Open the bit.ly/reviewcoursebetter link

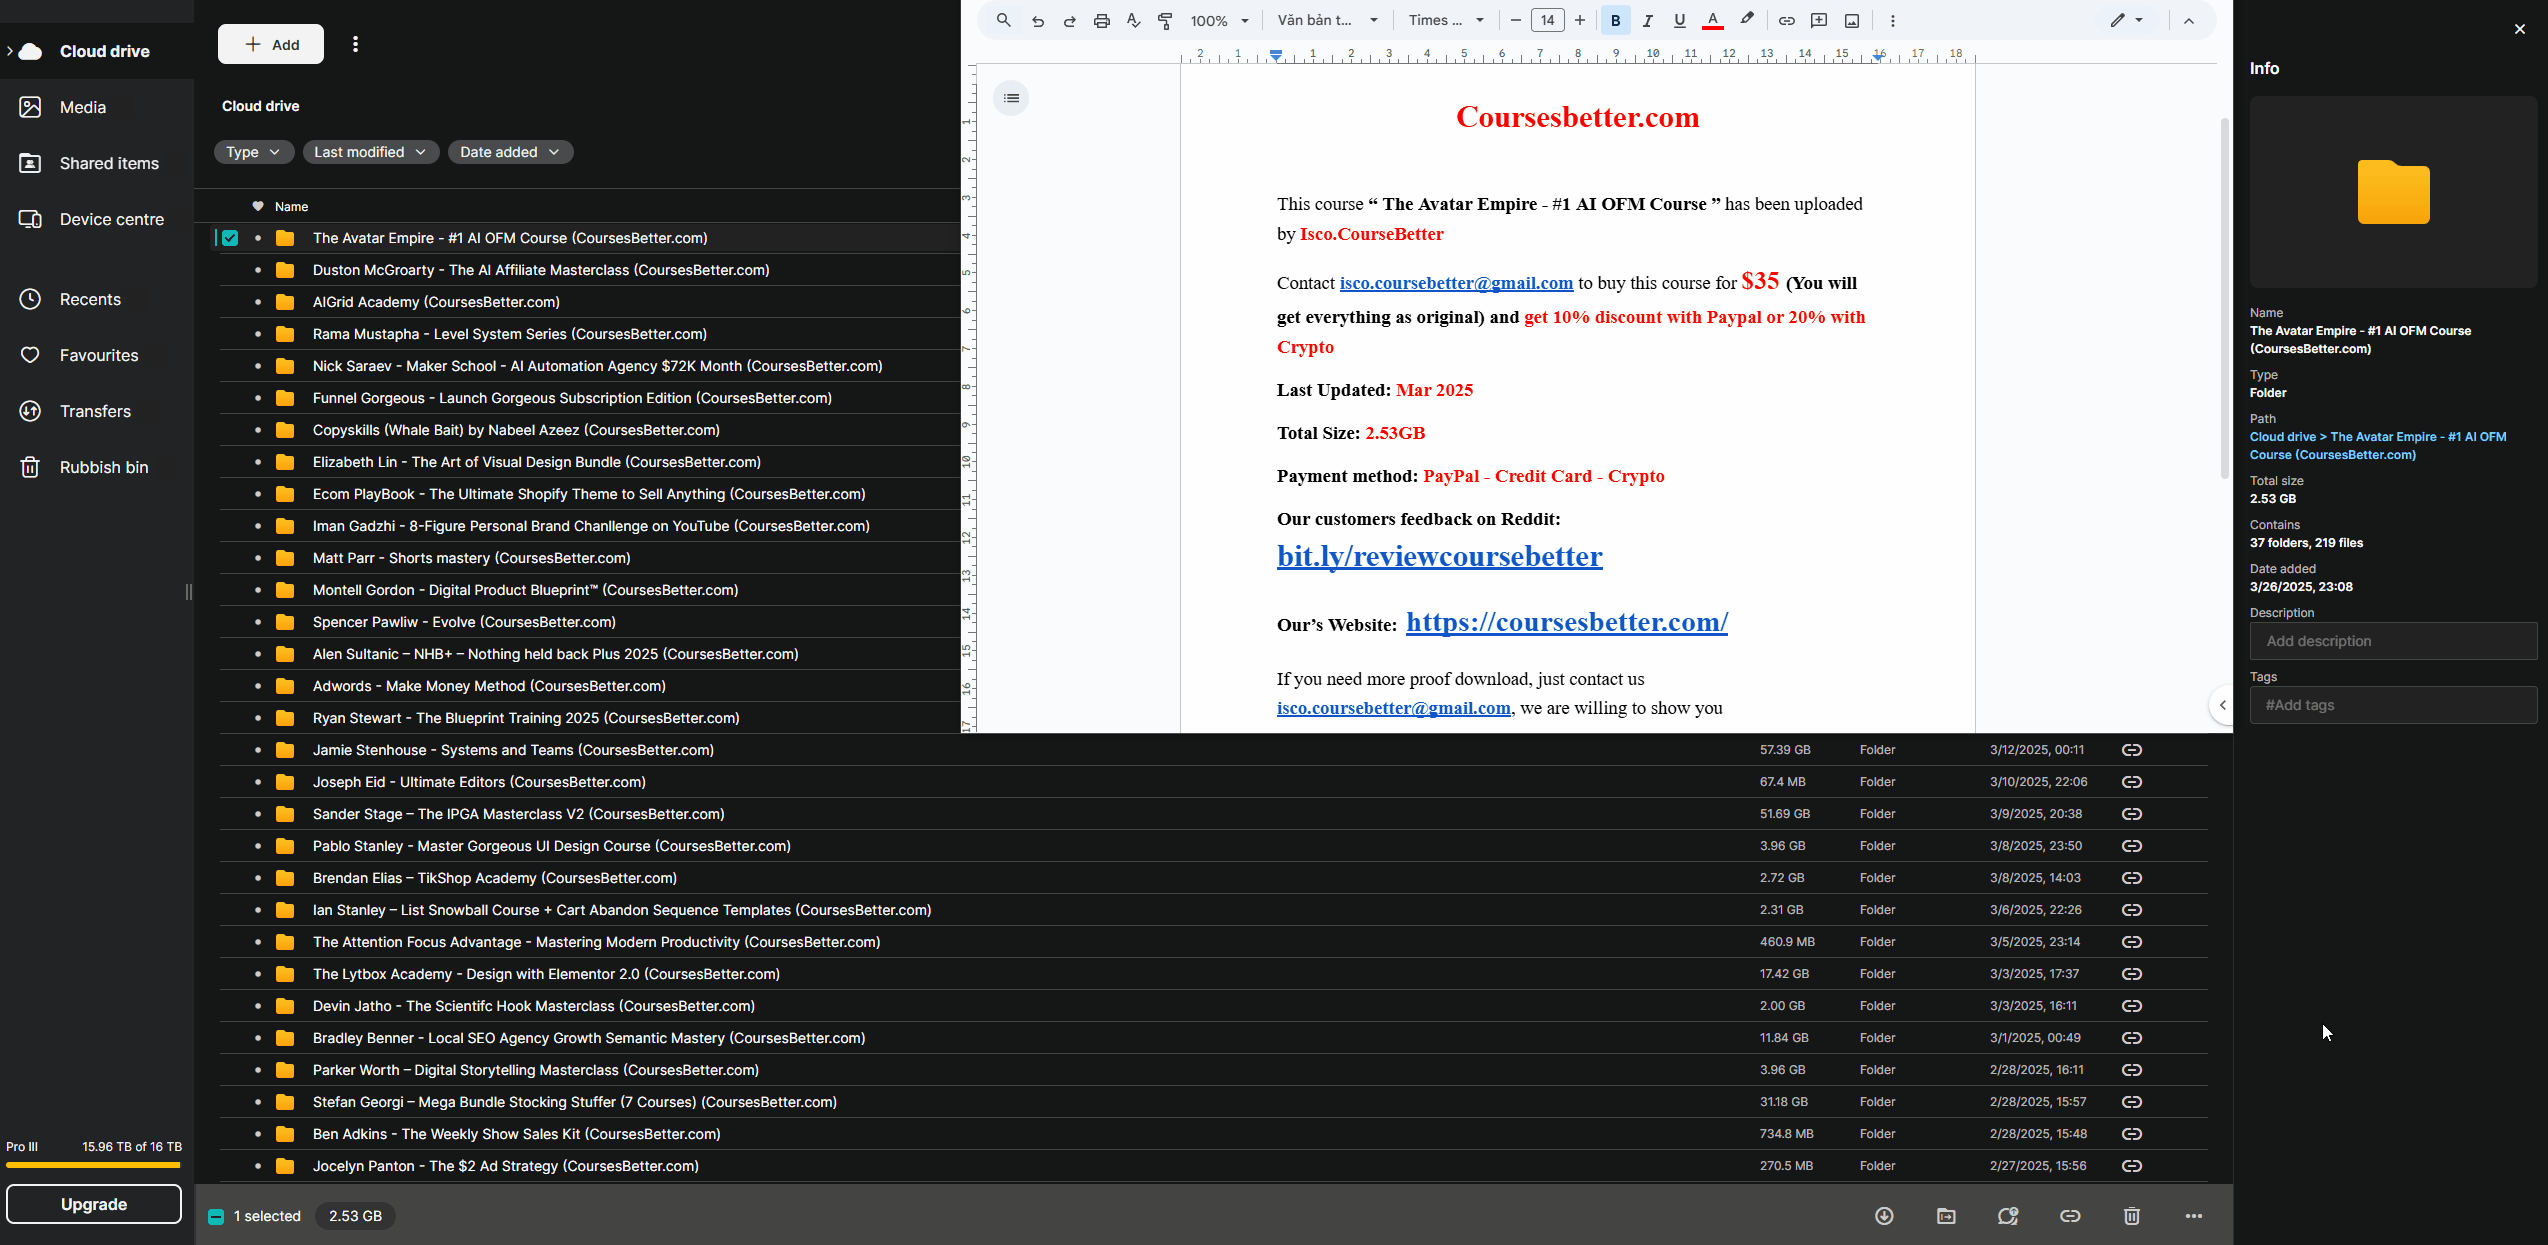pos(1439,557)
